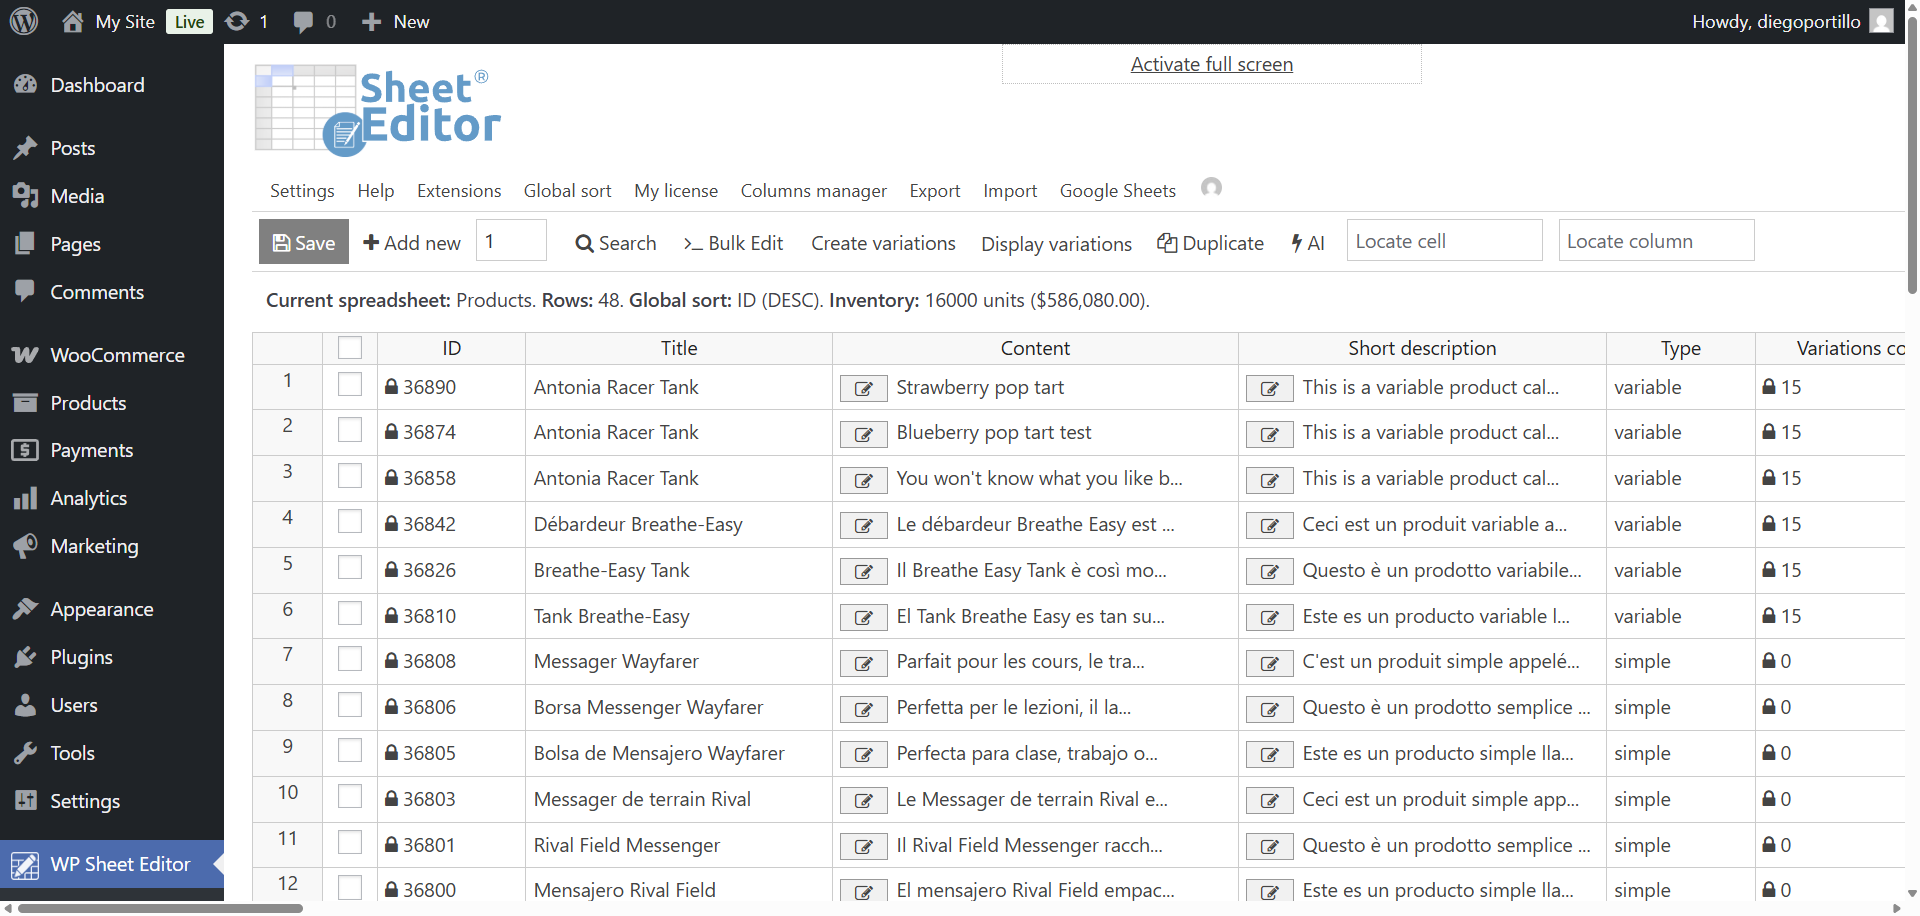Open content editor for Strawberry pop tart
The height and width of the screenshot is (916, 1920).
pyautogui.click(x=863, y=389)
